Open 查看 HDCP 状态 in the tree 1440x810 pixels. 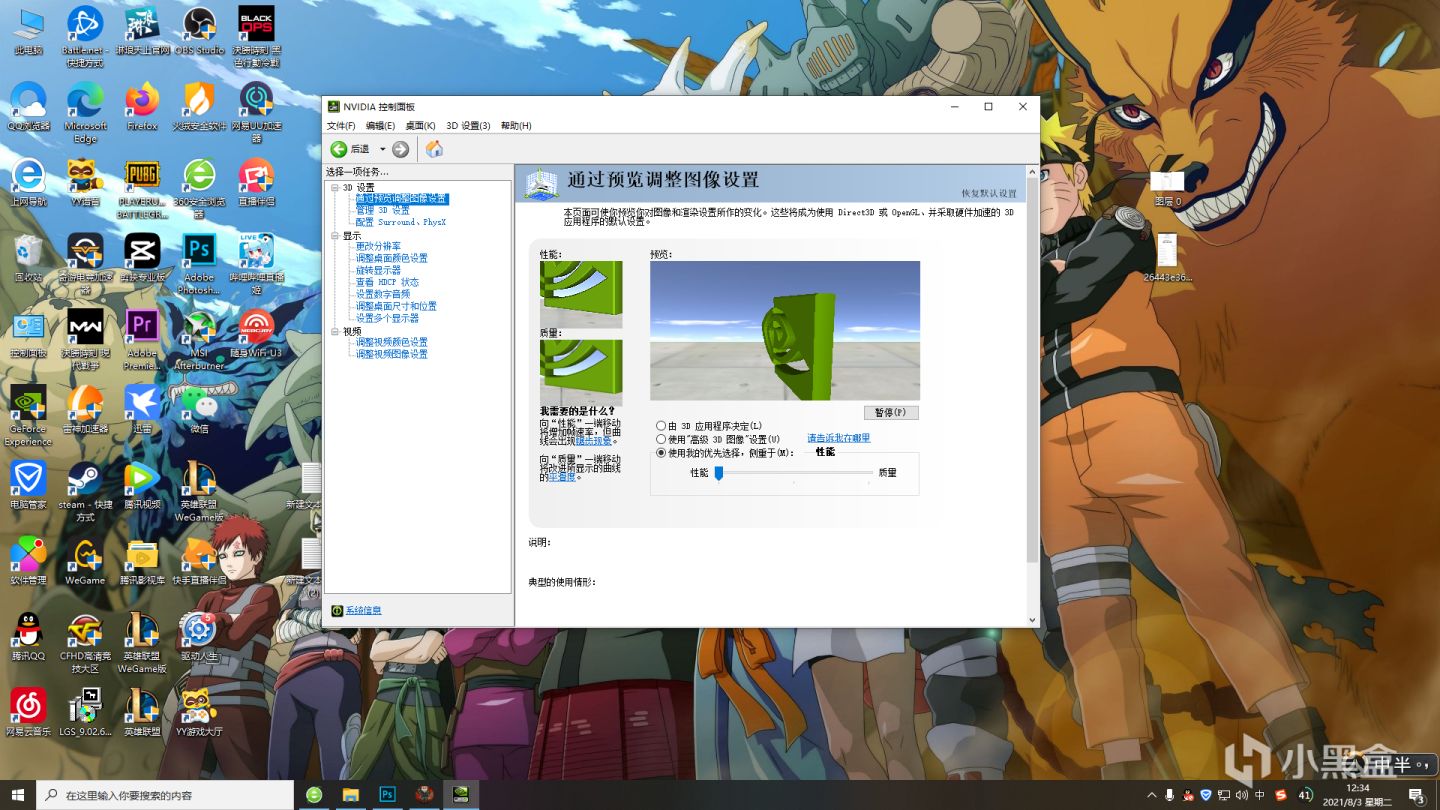388,282
